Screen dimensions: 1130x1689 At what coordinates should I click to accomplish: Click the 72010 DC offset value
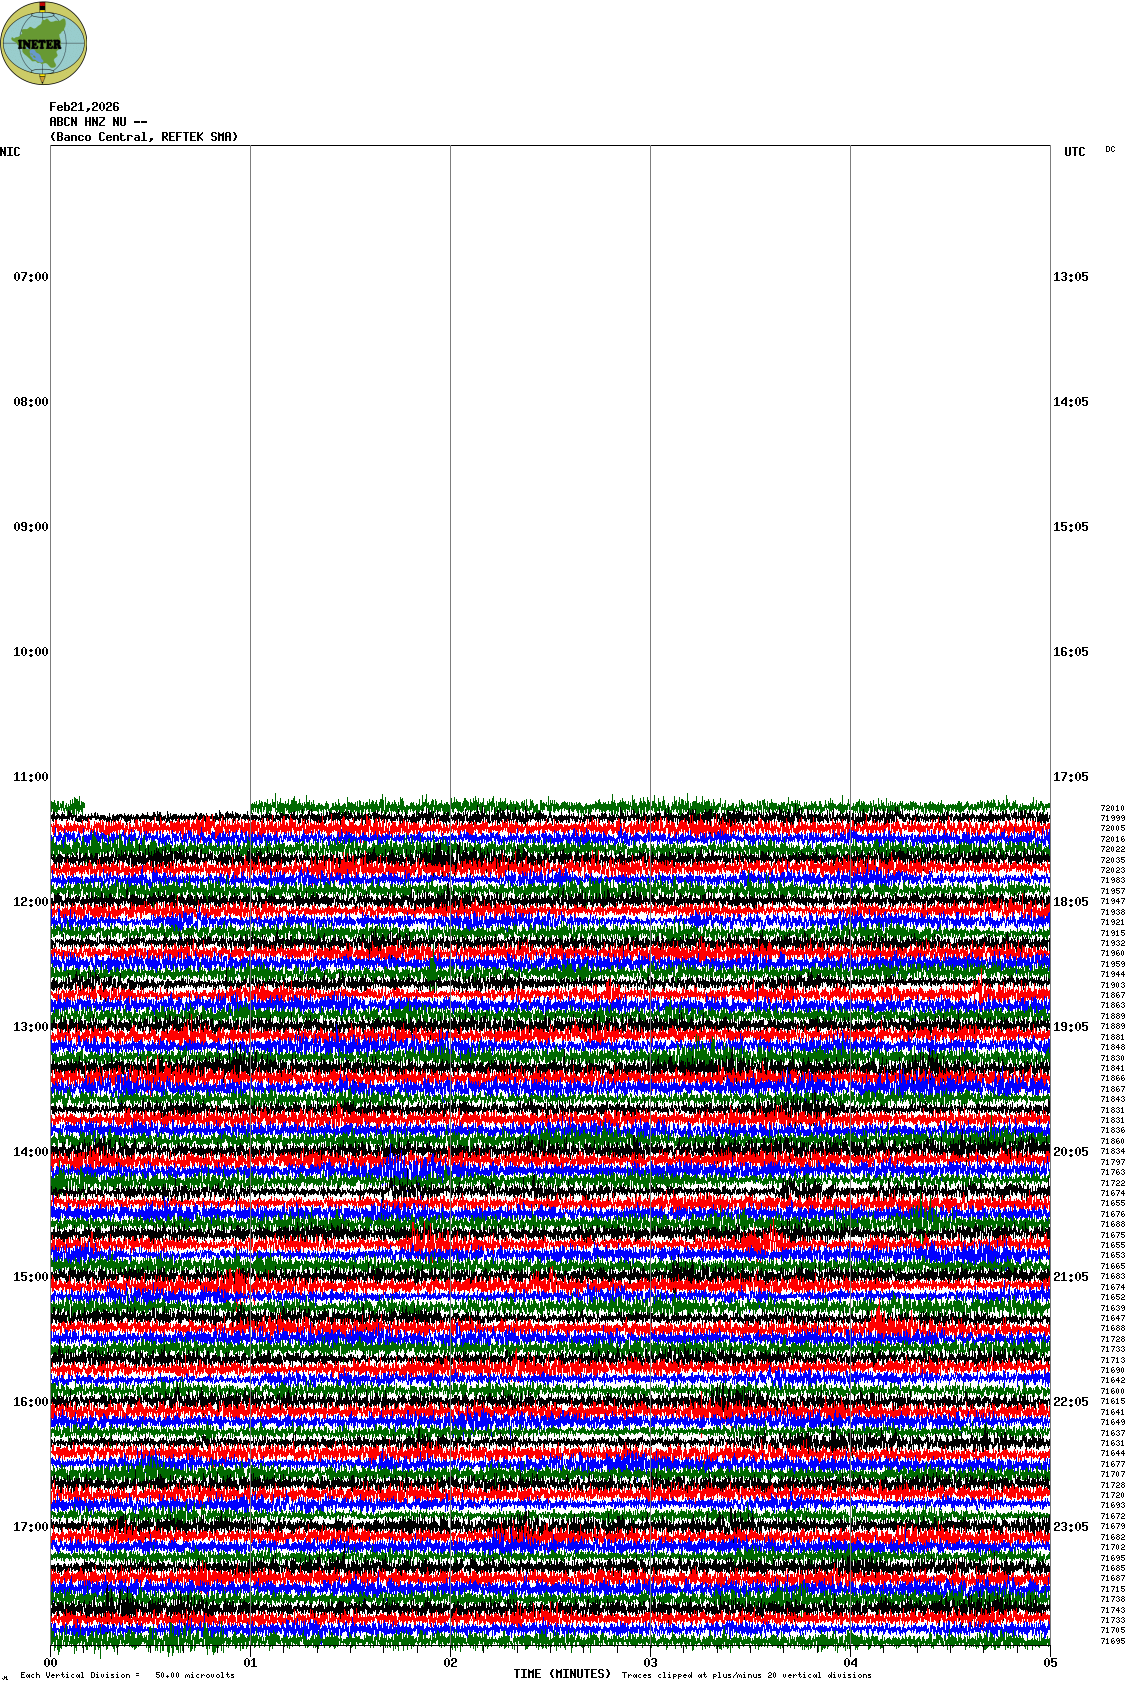pyautogui.click(x=1112, y=808)
